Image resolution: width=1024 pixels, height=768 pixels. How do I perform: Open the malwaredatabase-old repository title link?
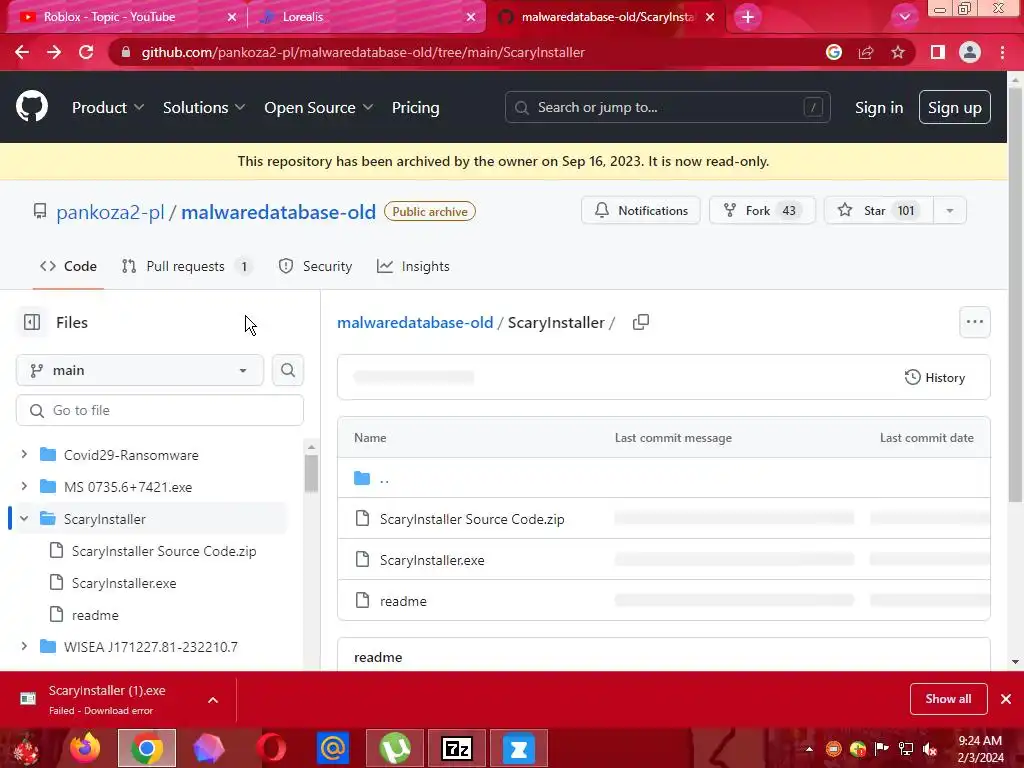point(278,212)
